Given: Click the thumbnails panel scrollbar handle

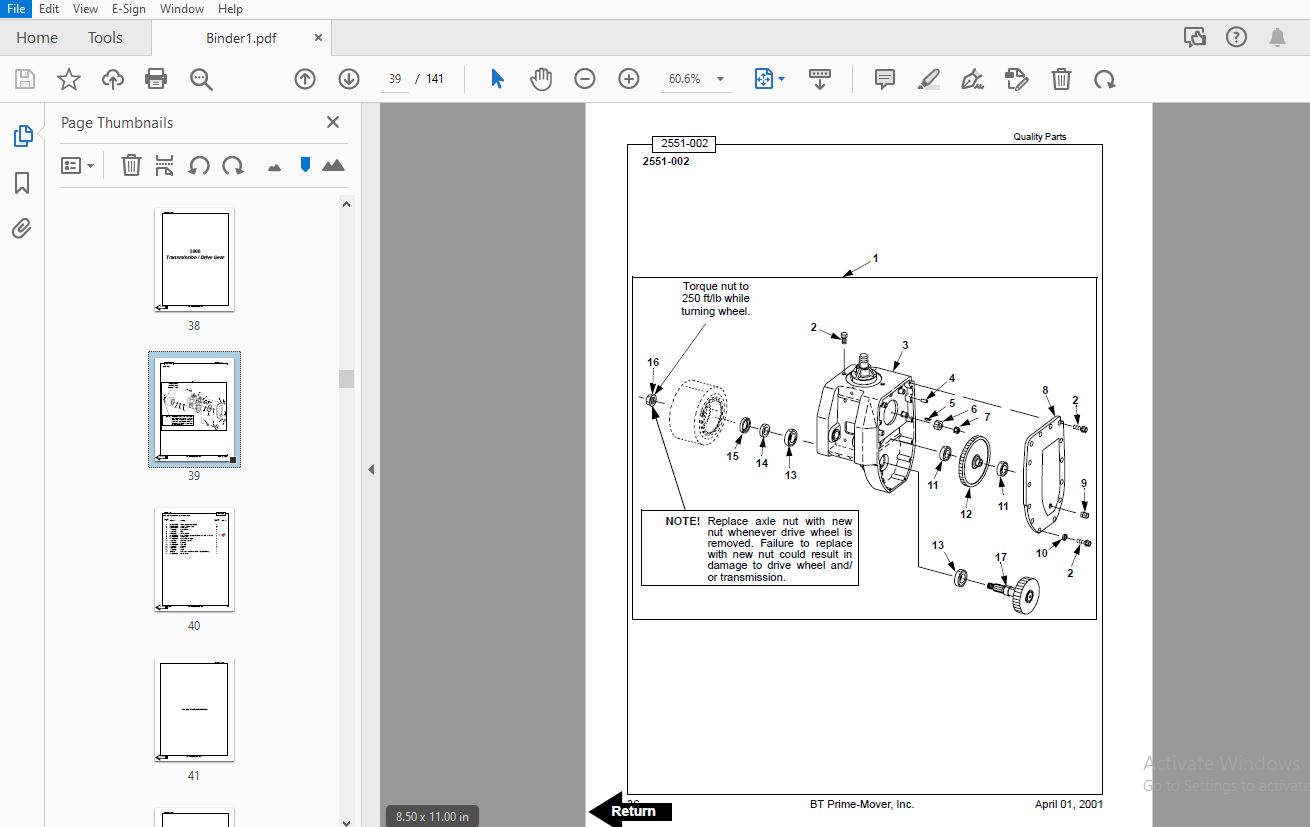Looking at the screenshot, I should (346, 378).
